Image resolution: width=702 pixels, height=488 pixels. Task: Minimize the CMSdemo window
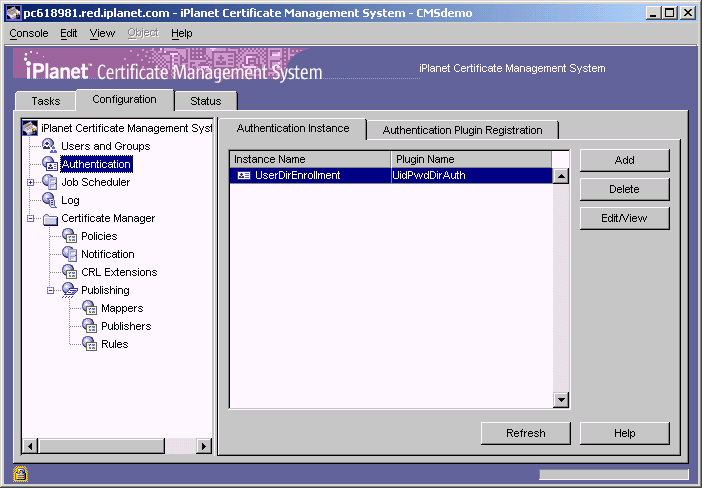[653, 13]
